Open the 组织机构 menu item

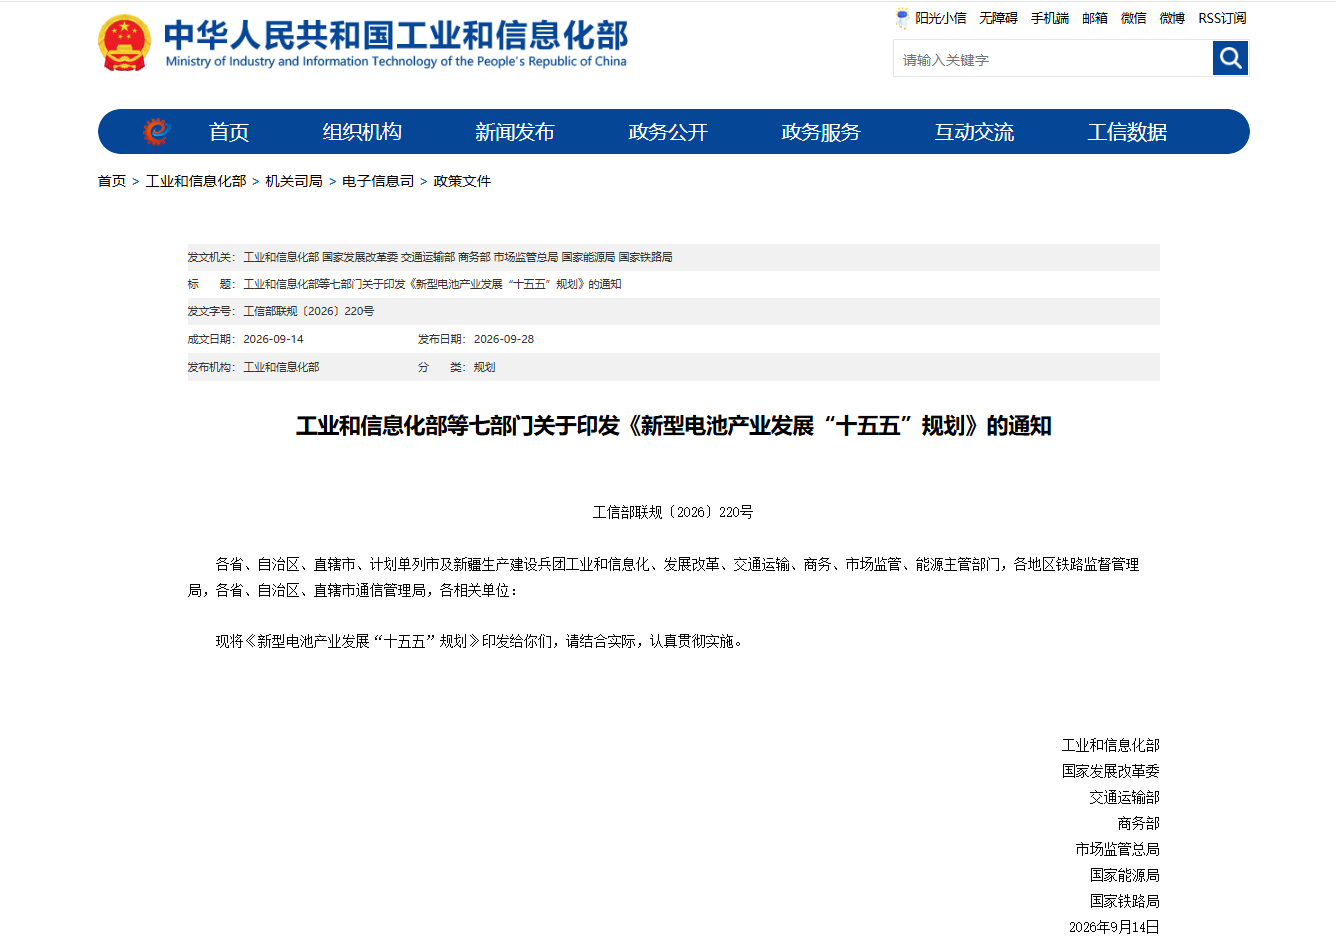click(362, 132)
